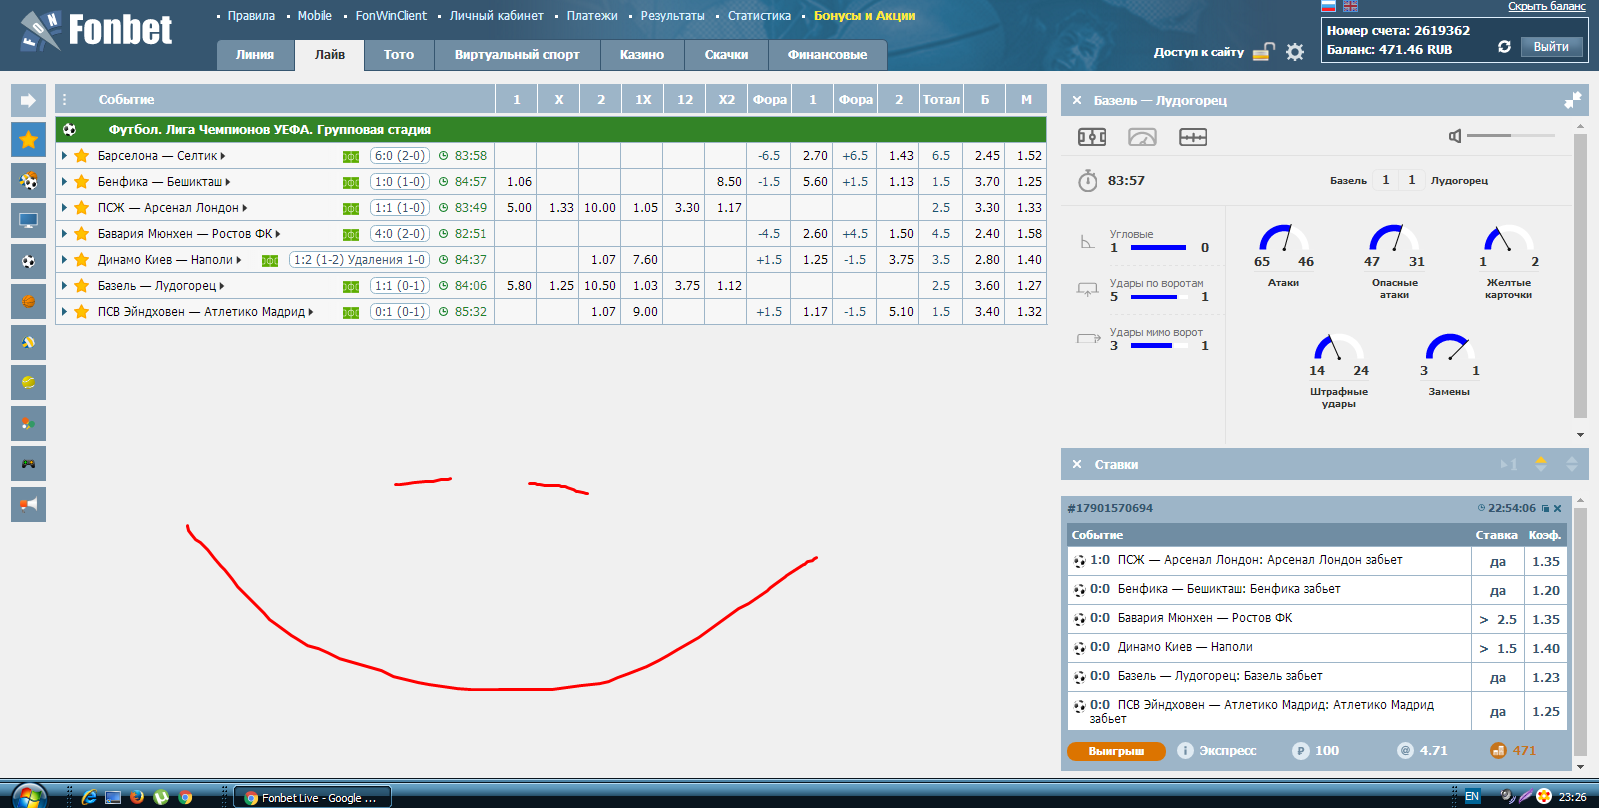Image resolution: width=1599 pixels, height=808 pixels.
Task: Open Виртуальный спорт tab
Action: (517, 55)
